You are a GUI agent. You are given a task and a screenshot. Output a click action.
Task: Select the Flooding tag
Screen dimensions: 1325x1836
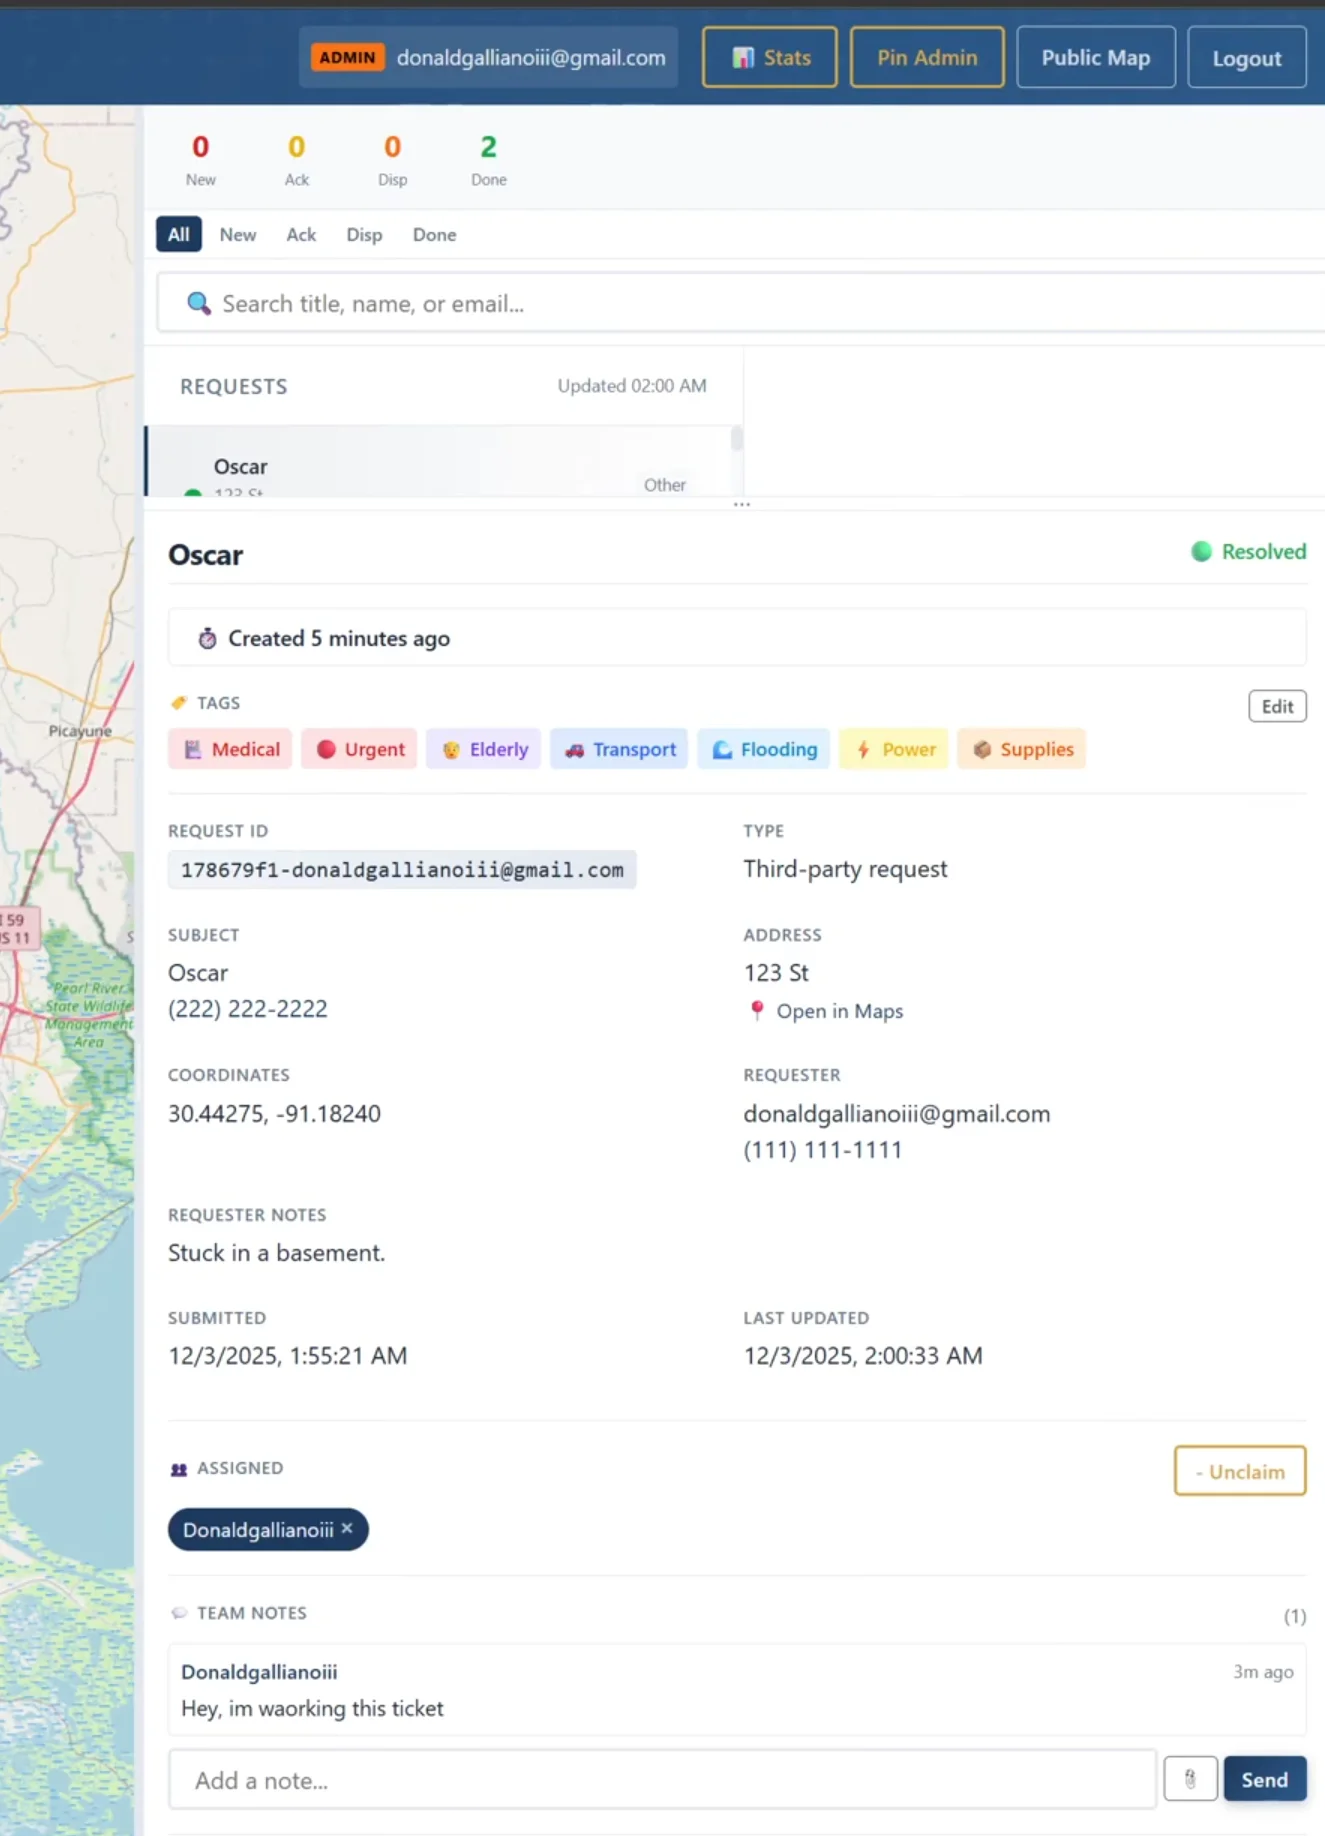tap(764, 749)
